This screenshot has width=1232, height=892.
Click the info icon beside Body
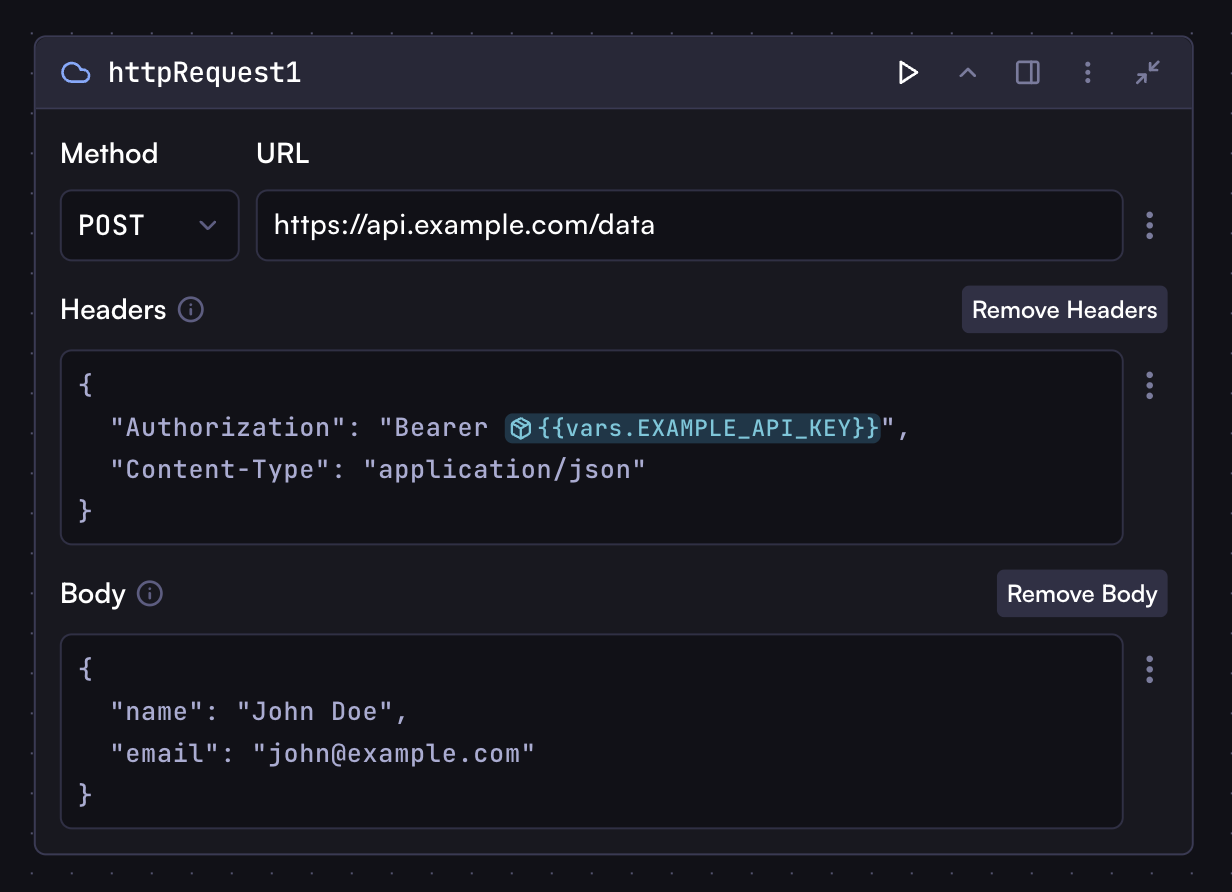[149, 594]
